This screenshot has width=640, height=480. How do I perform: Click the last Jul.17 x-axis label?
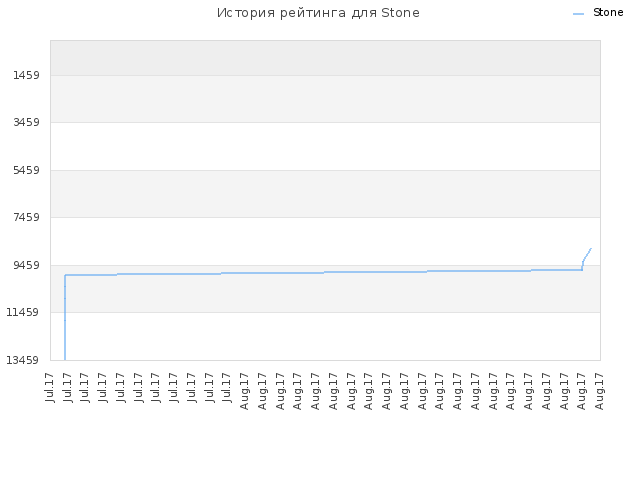coord(227,387)
